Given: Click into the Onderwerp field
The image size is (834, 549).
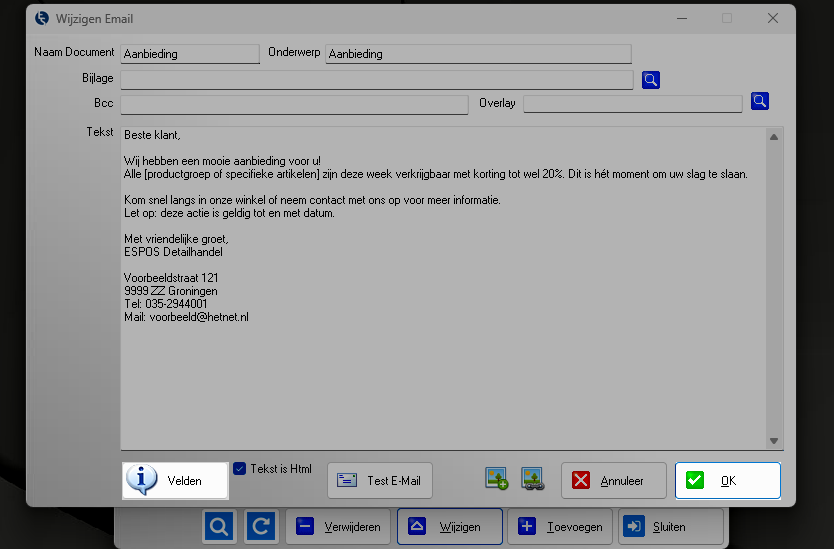Looking at the screenshot, I should [478, 54].
